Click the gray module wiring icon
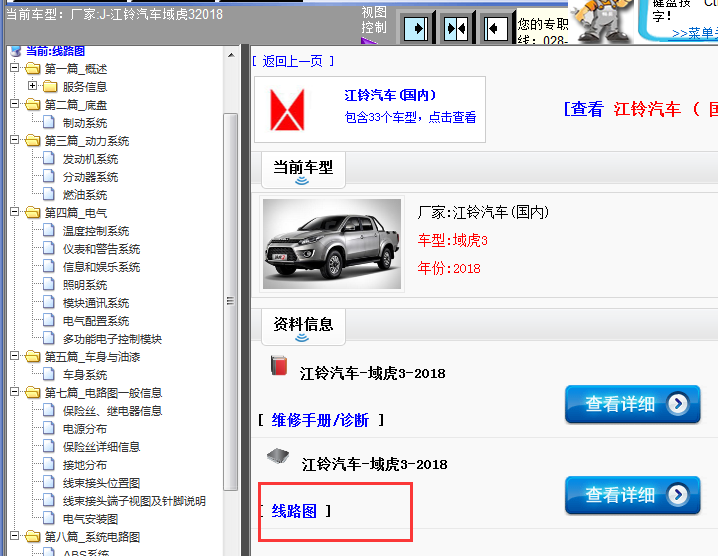Image resolution: width=718 pixels, height=556 pixels. pyautogui.click(x=278, y=456)
